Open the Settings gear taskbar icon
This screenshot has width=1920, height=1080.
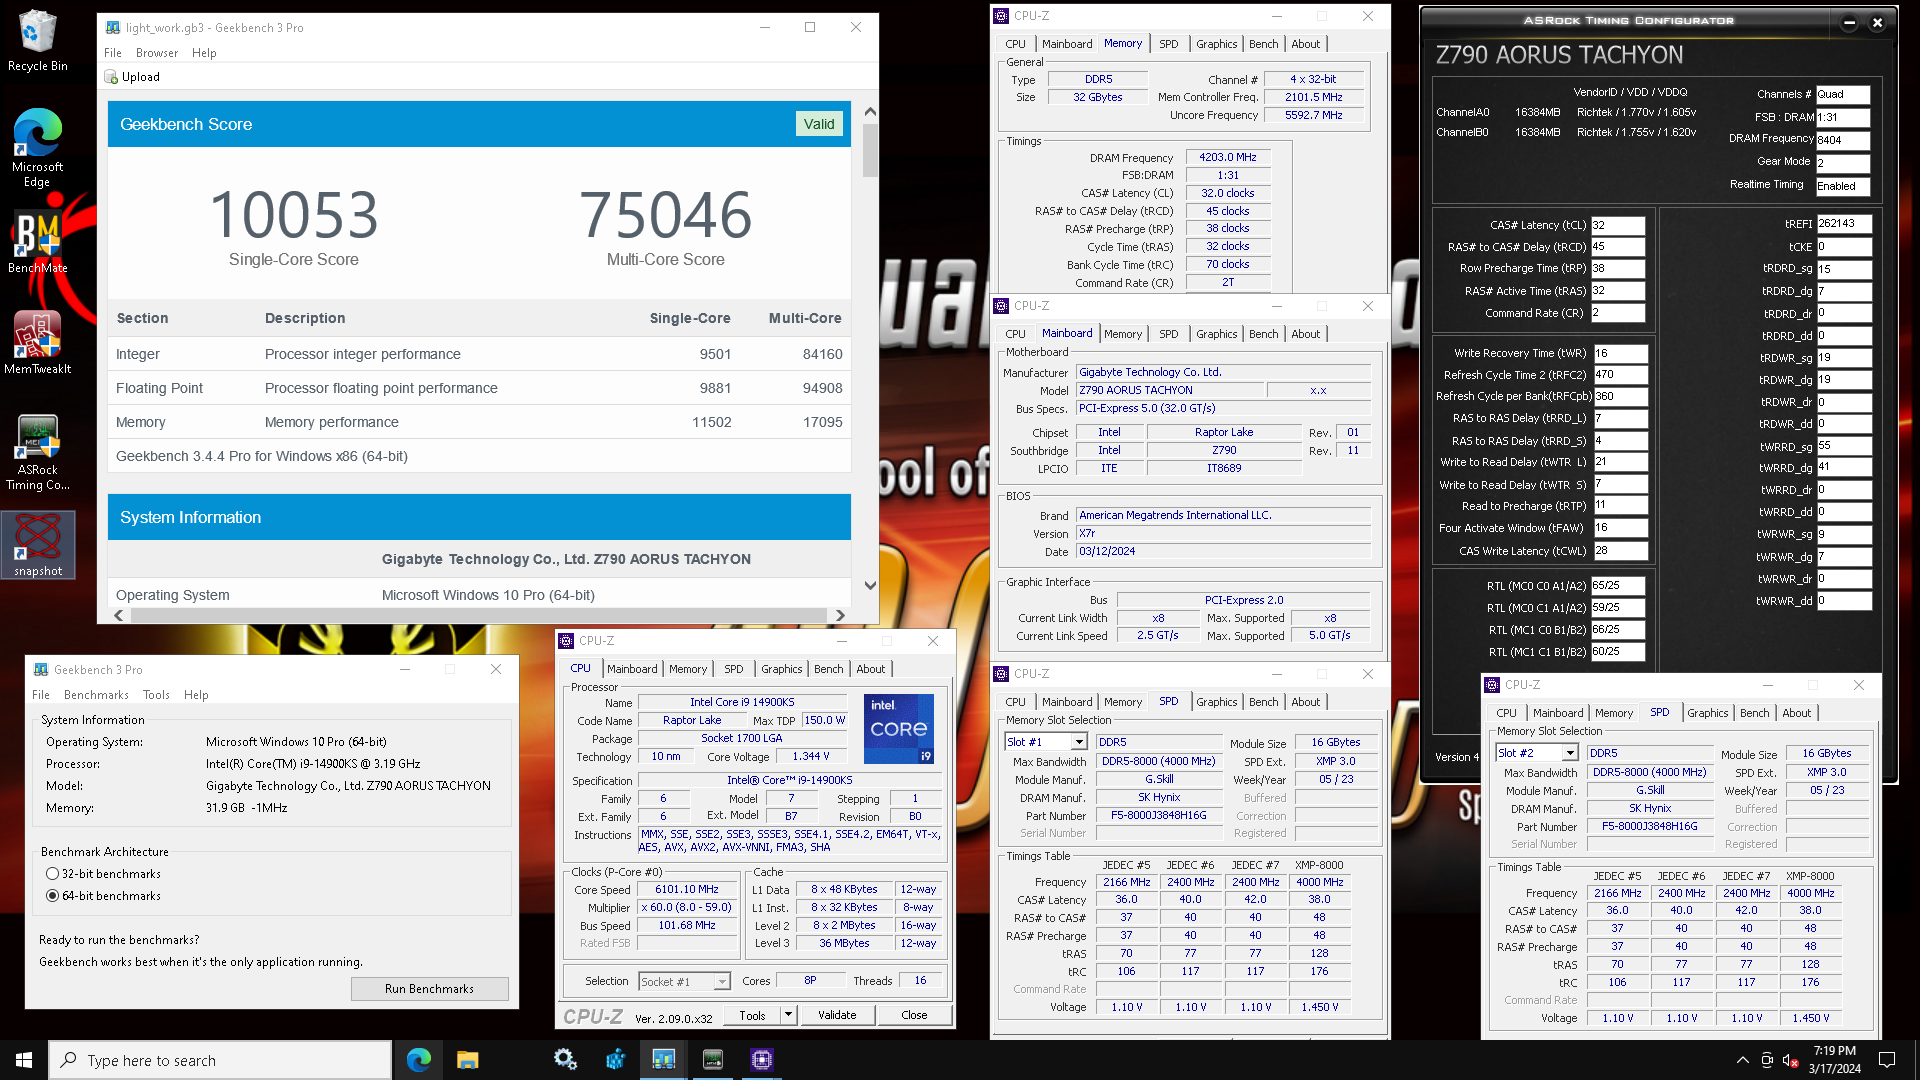click(x=565, y=1060)
